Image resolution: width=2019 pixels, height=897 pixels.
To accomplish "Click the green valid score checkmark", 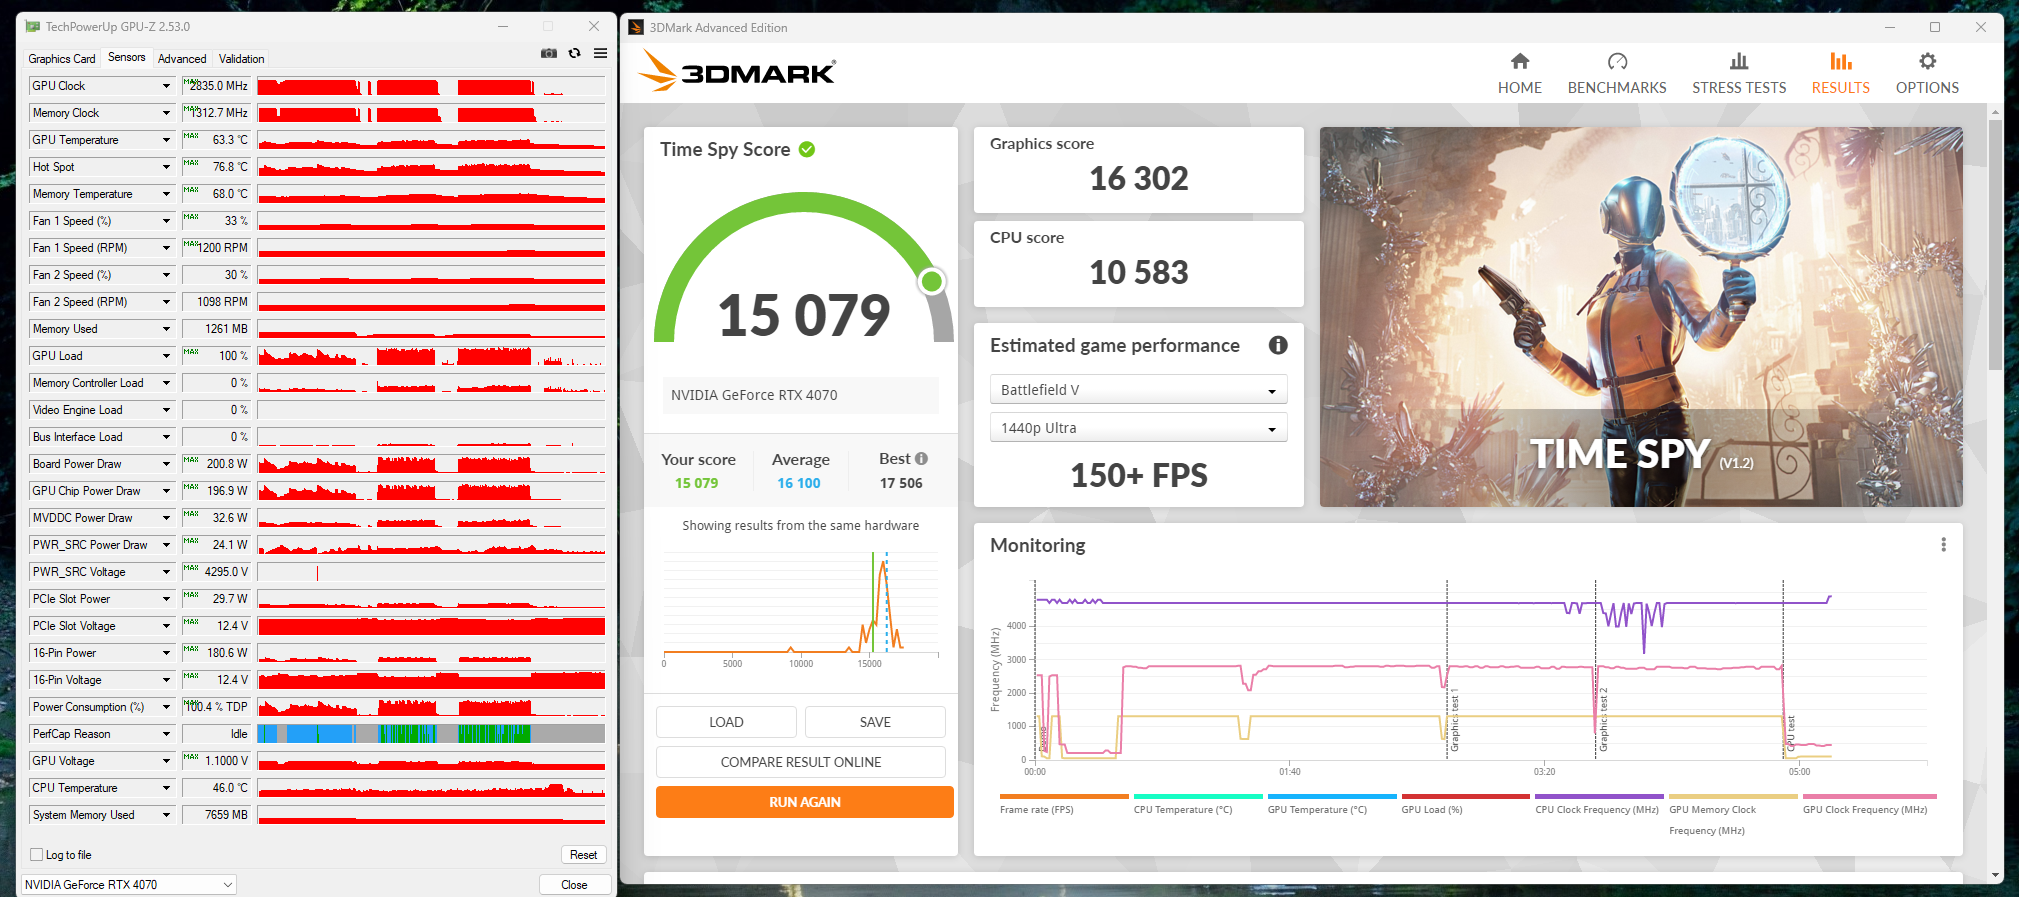I will point(807,150).
